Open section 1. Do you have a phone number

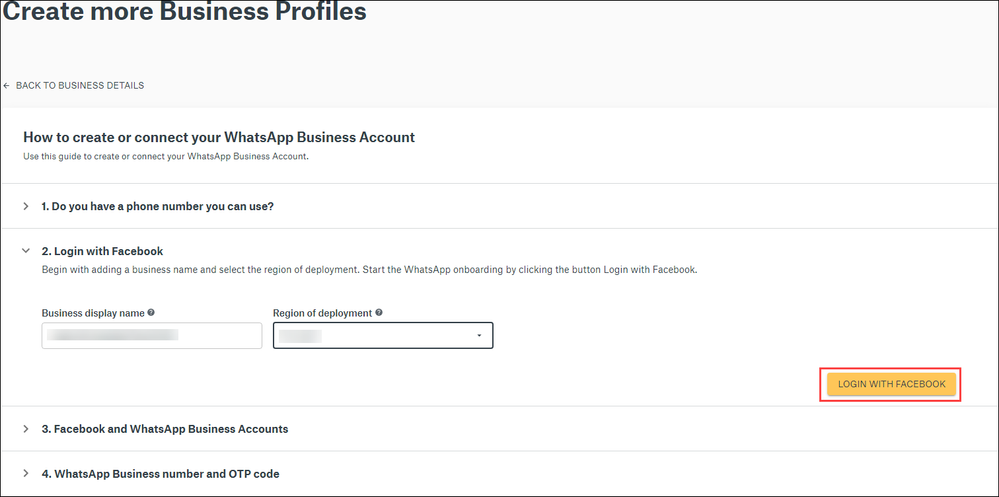[x=157, y=206]
